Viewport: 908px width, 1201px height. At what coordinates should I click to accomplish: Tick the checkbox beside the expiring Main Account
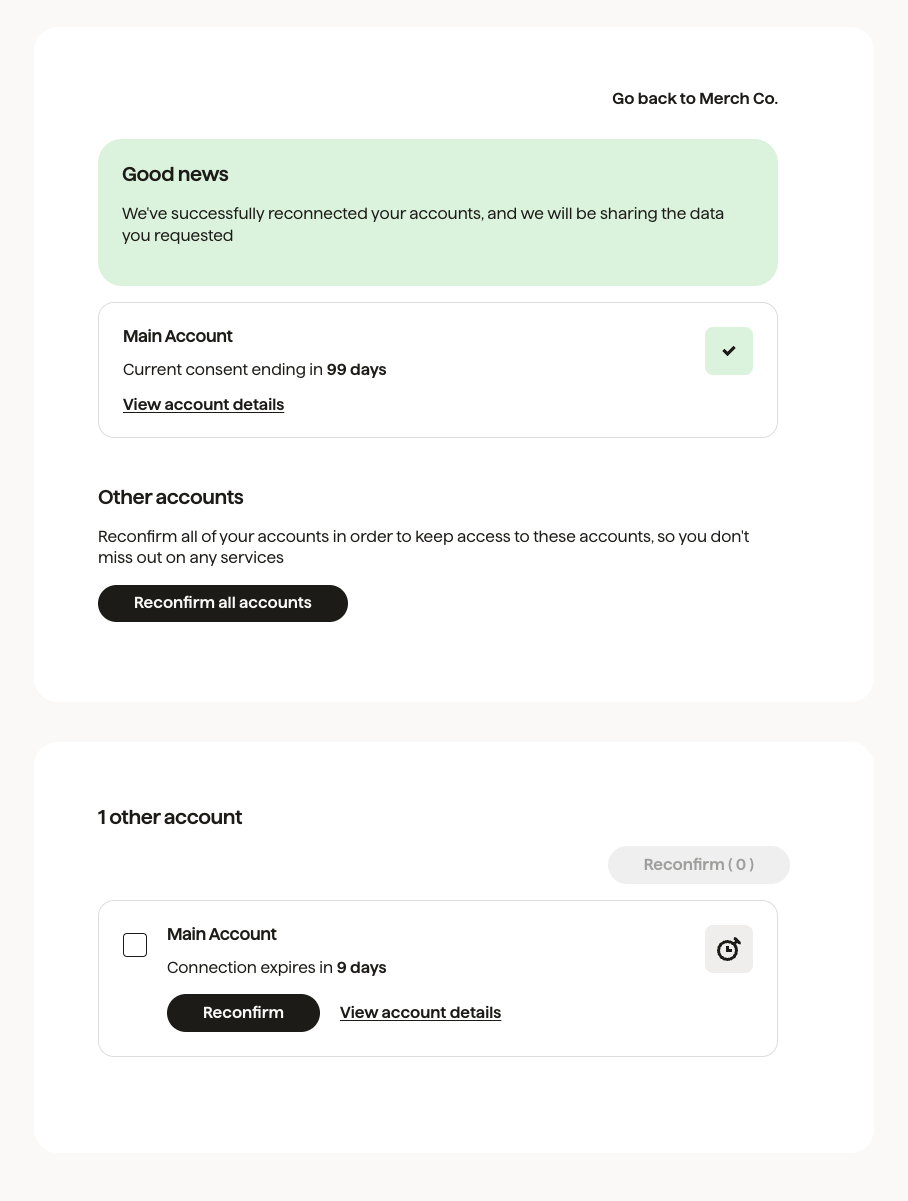click(x=135, y=945)
